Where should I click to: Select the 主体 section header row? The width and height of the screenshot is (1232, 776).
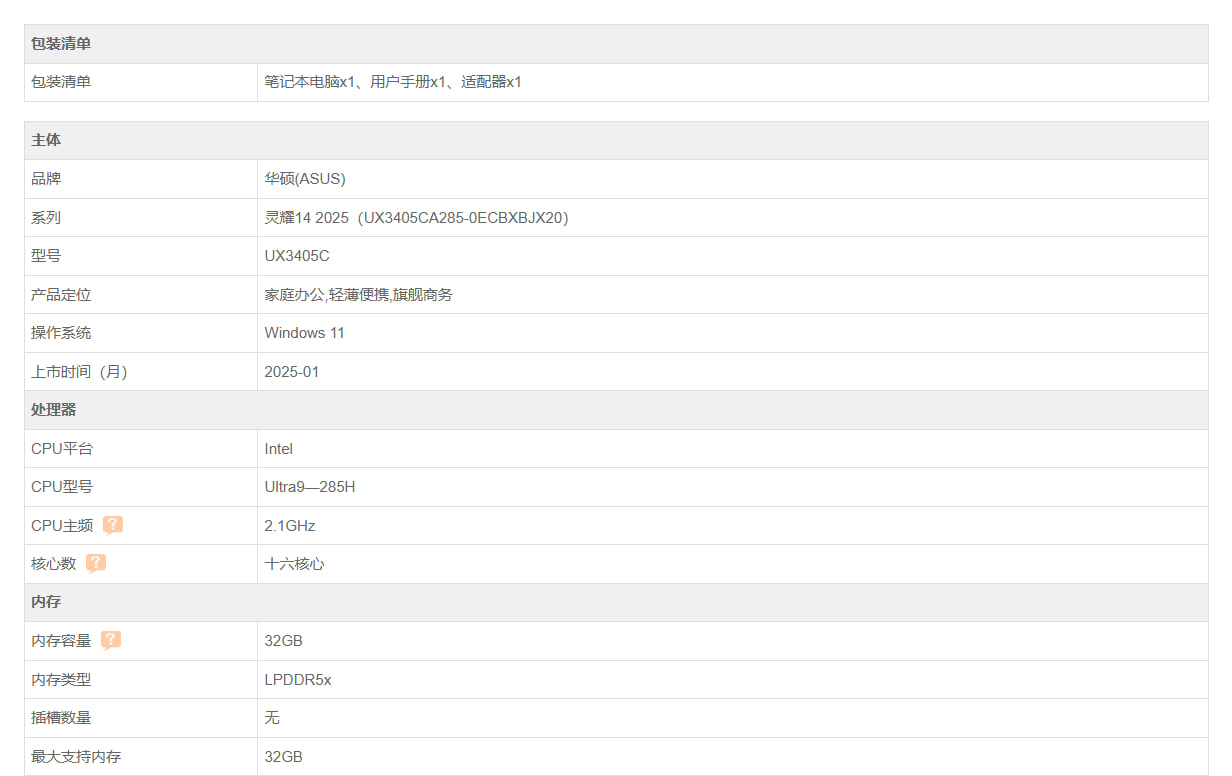point(46,140)
